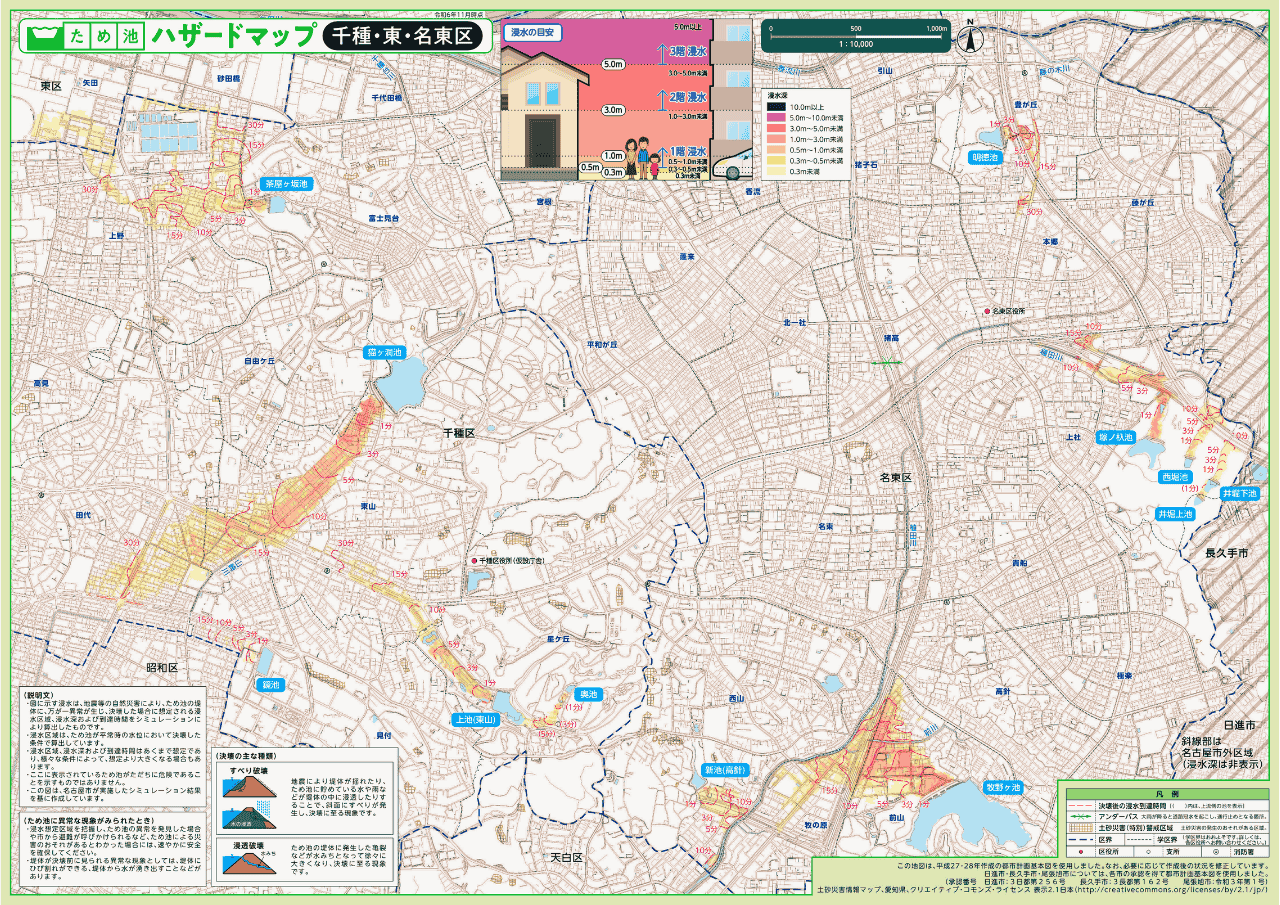This screenshot has width=1280, height=905.
Task: Click the 茶屋ヶ坂池 pond label
Action: click(287, 184)
